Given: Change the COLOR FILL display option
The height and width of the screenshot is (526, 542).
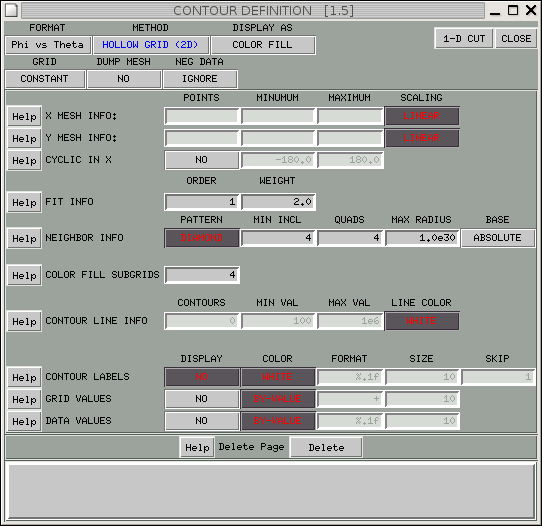Looking at the screenshot, I should (x=263, y=45).
